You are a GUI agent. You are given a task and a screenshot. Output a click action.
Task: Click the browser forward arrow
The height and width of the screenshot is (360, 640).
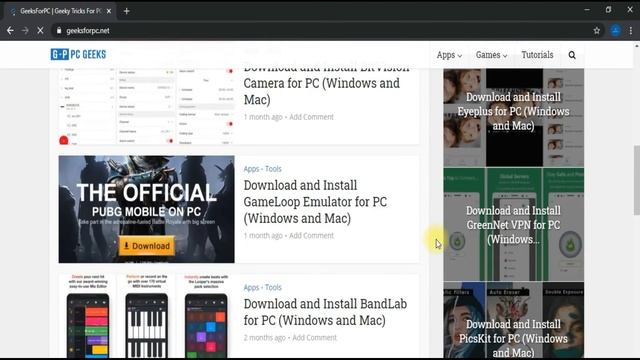(x=25, y=31)
